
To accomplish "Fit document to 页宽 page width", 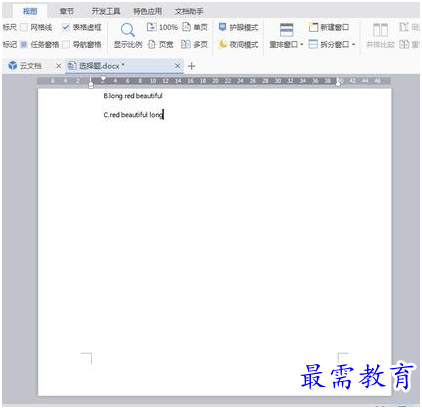I will point(161,44).
